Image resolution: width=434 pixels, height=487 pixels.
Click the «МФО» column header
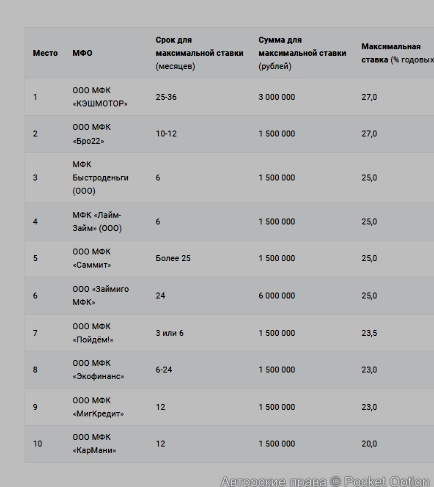[x=82, y=53]
